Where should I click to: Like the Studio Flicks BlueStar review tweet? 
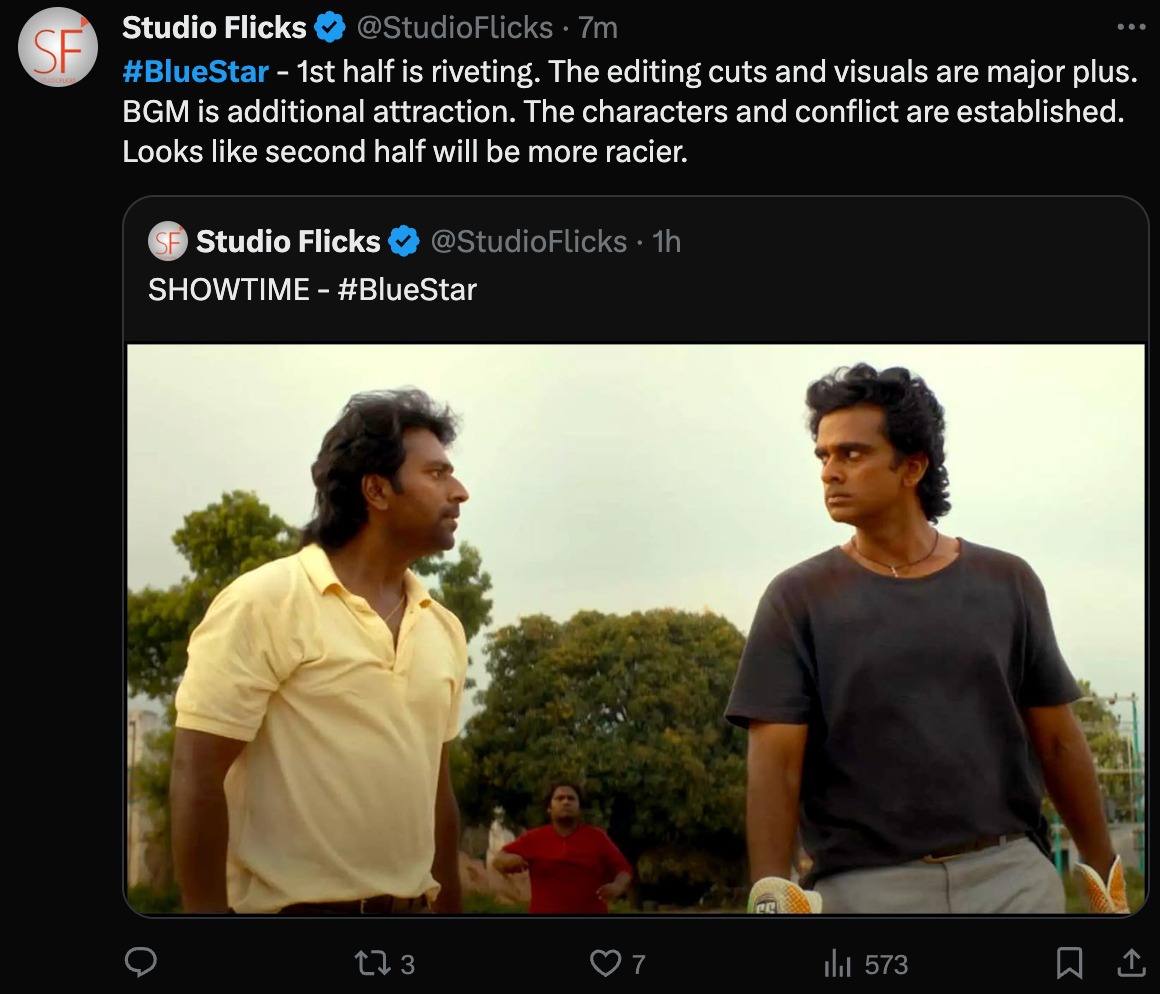pyautogui.click(x=605, y=963)
